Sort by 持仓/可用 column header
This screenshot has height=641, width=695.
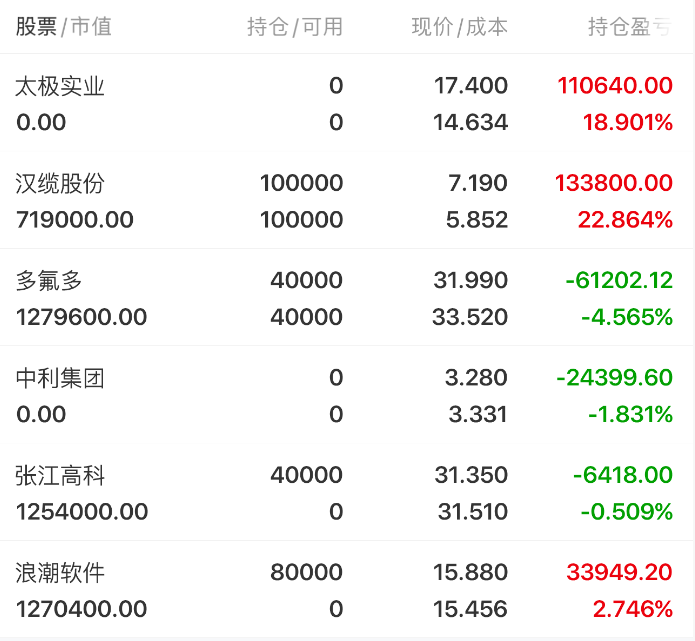[295, 27]
